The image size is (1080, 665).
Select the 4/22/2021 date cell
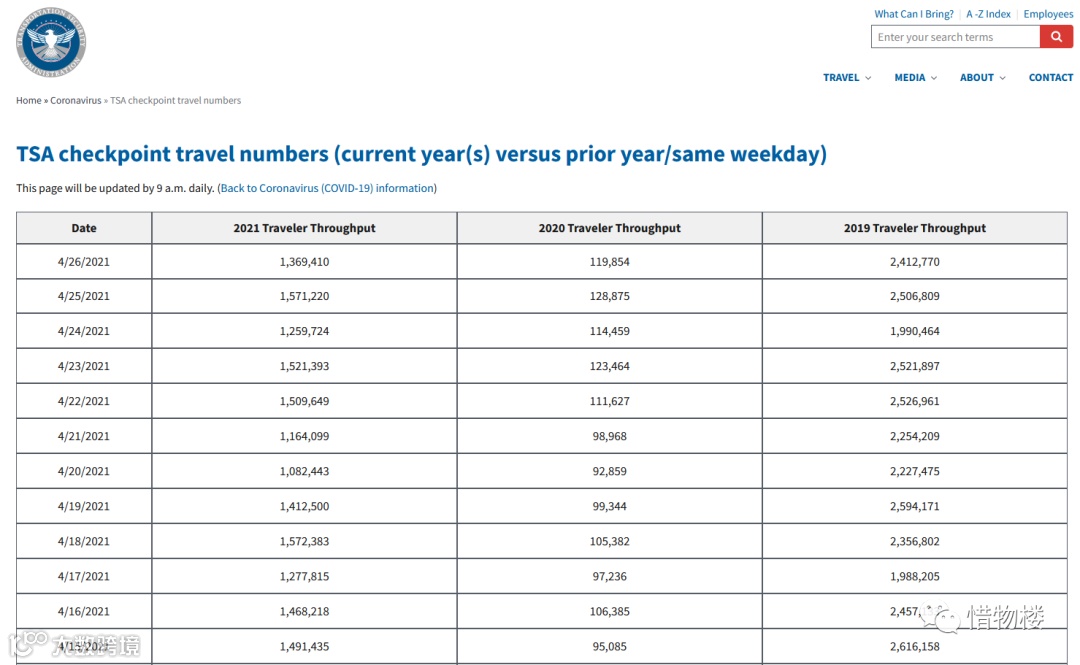click(84, 401)
